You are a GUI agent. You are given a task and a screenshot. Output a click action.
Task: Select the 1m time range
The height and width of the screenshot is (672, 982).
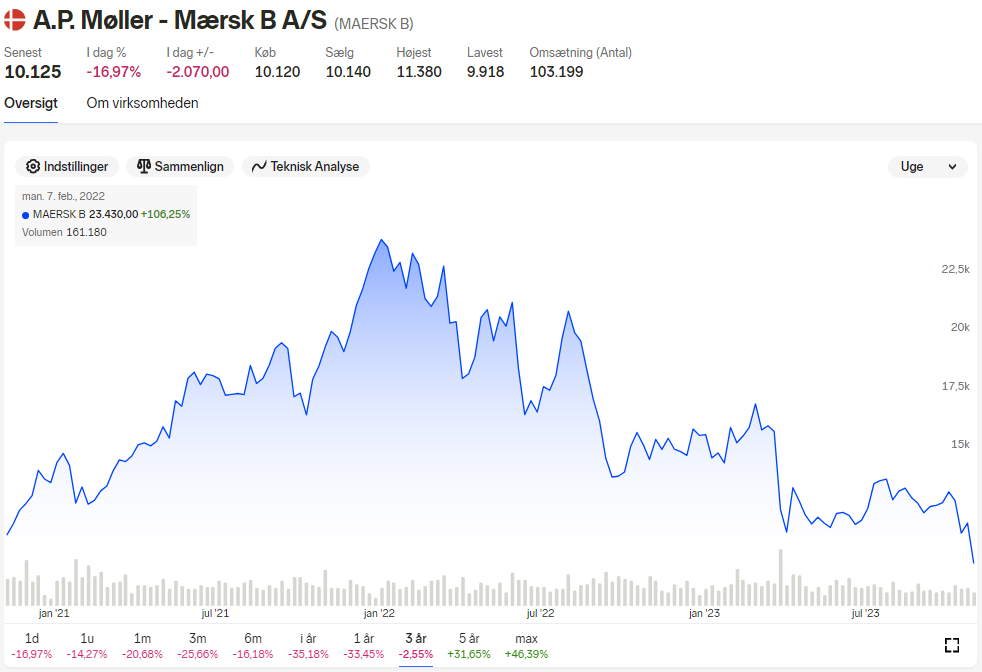tap(142, 646)
